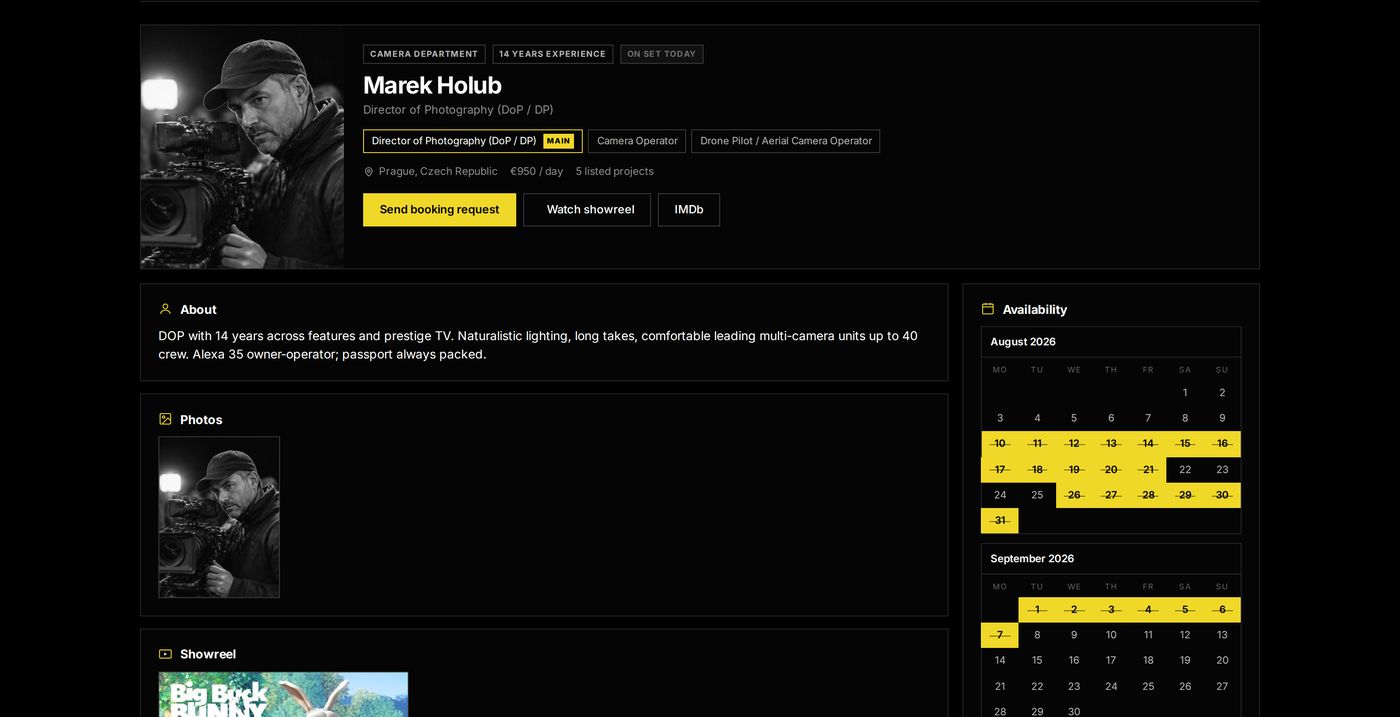
Task: Click the 14 Years Experience badge
Action: [x=552, y=54]
